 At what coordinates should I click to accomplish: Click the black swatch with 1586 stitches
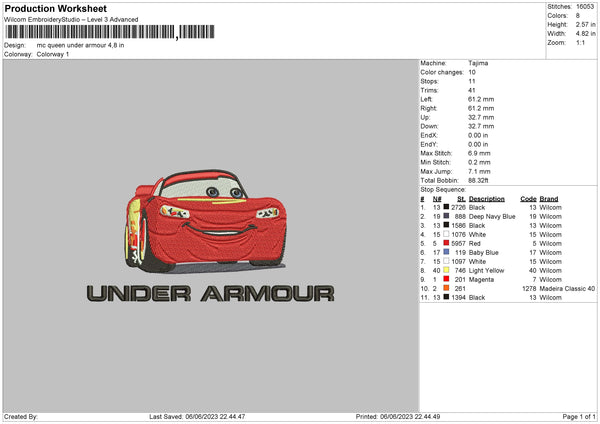coord(446,225)
